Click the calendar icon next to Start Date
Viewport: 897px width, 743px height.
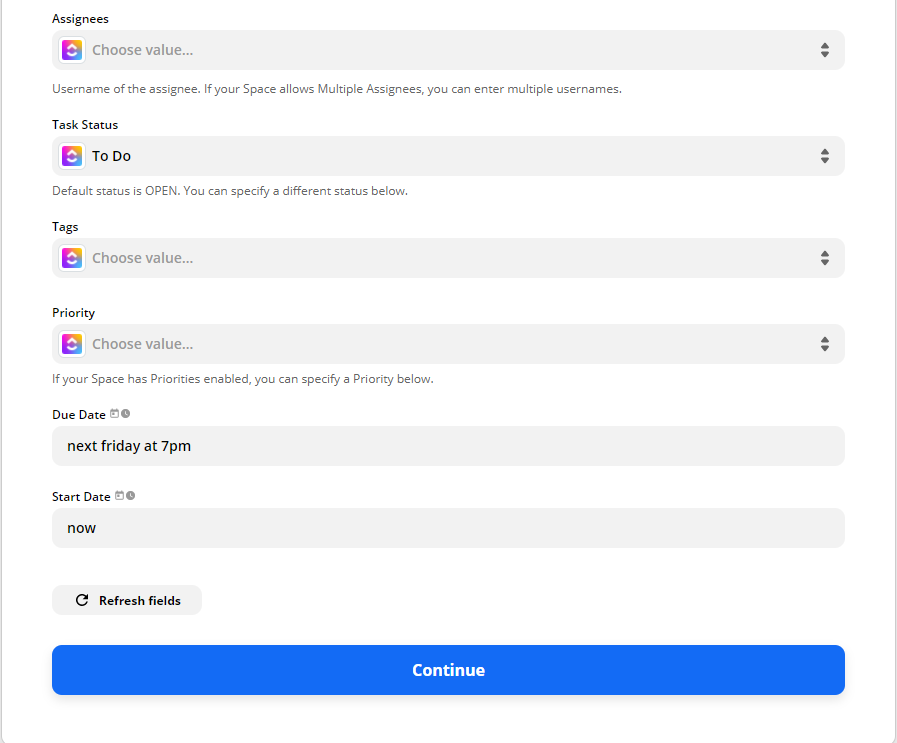click(x=120, y=495)
